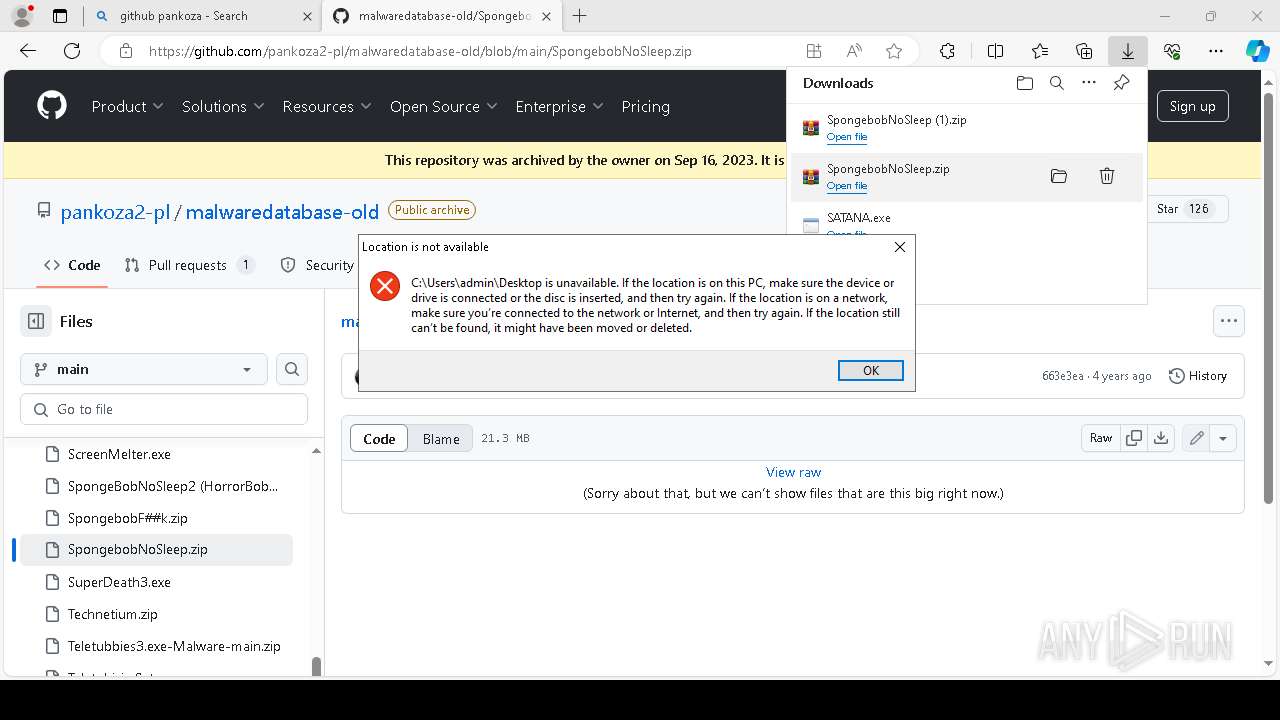Open Edge settings and more menu
This screenshot has width=1280, height=720.
(x=1216, y=51)
